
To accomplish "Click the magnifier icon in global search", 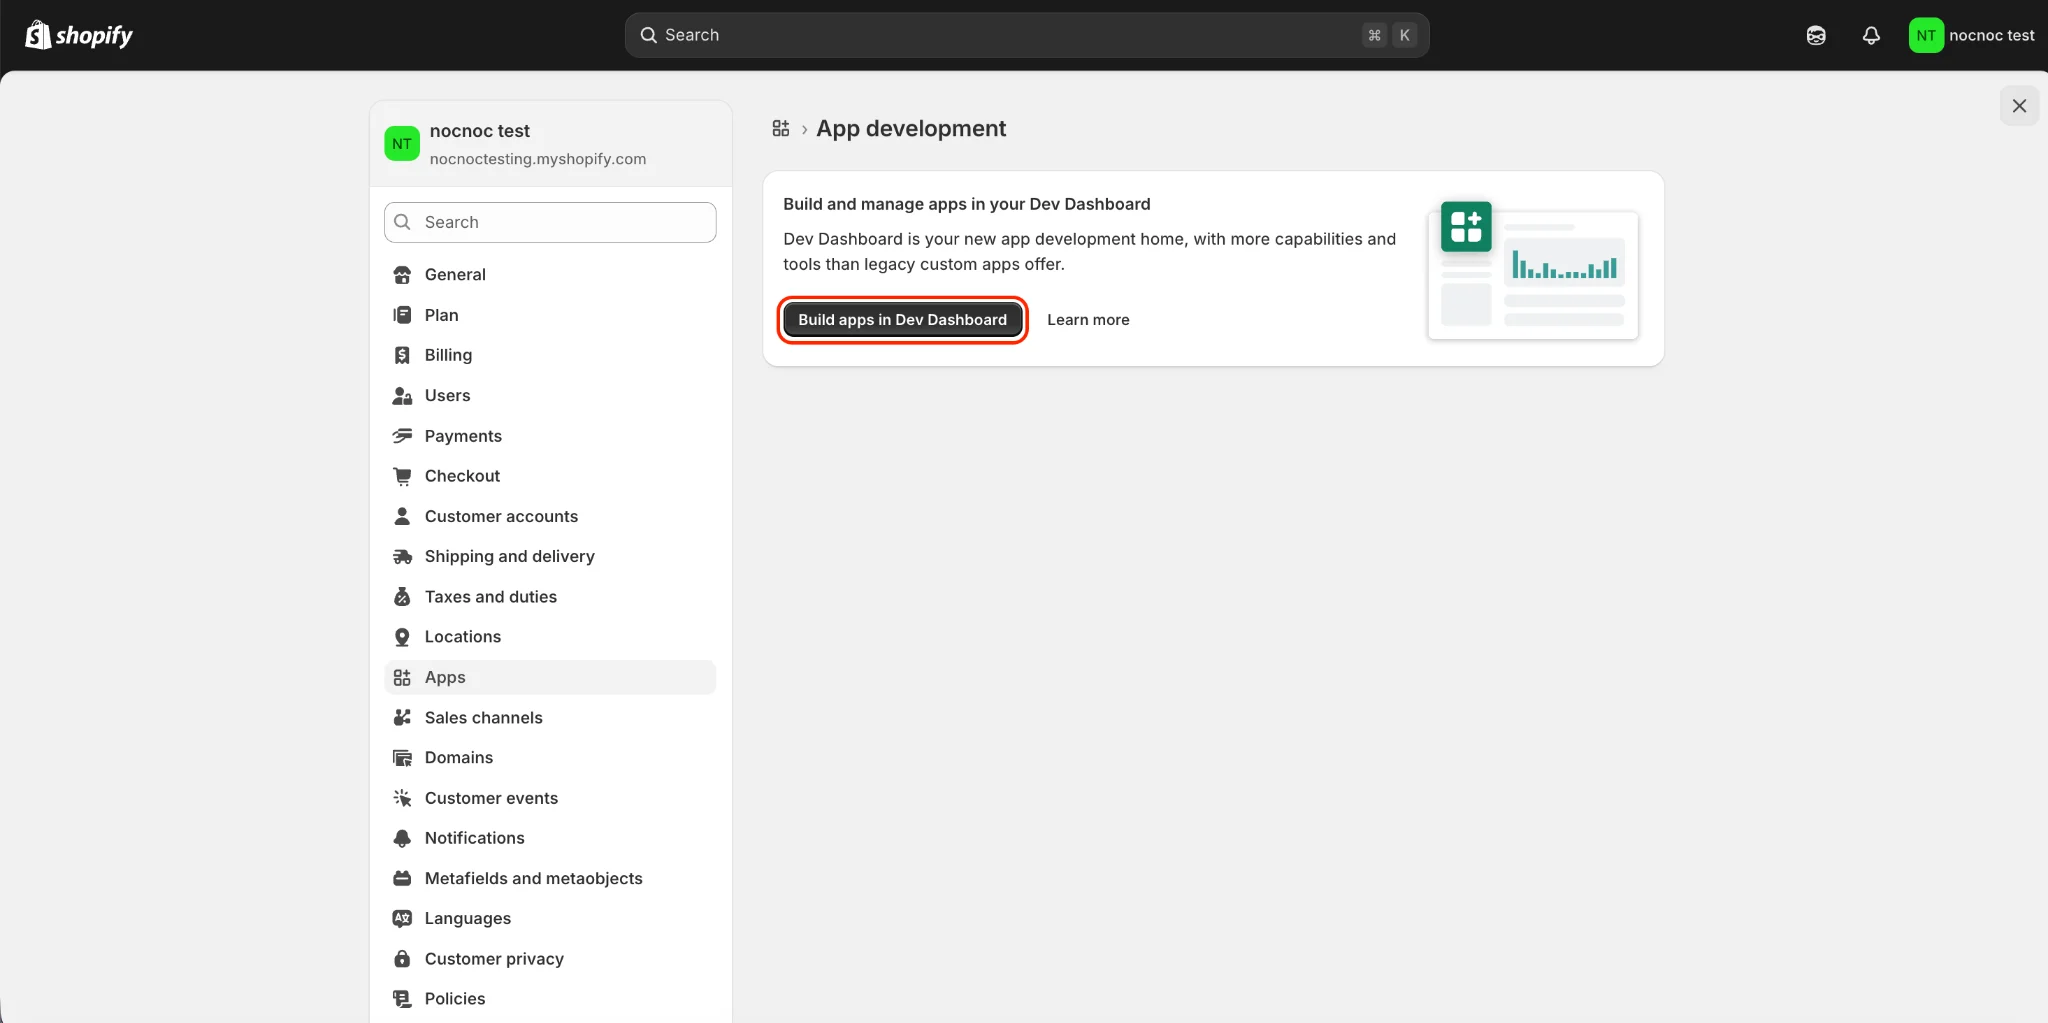I will pos(649,35).
